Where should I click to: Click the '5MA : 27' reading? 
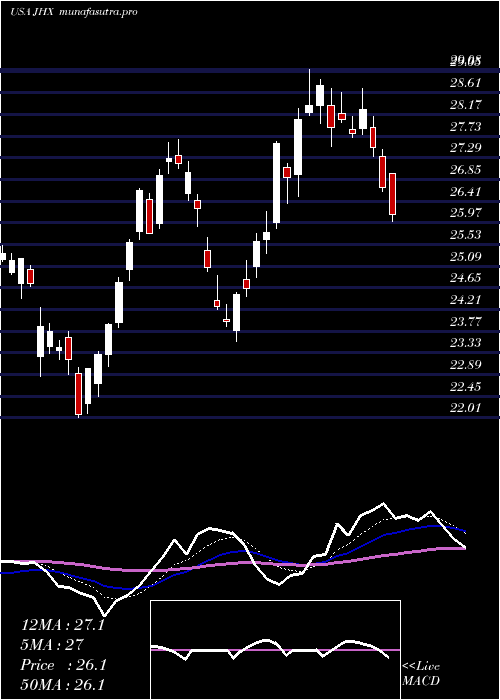[52, 645]
